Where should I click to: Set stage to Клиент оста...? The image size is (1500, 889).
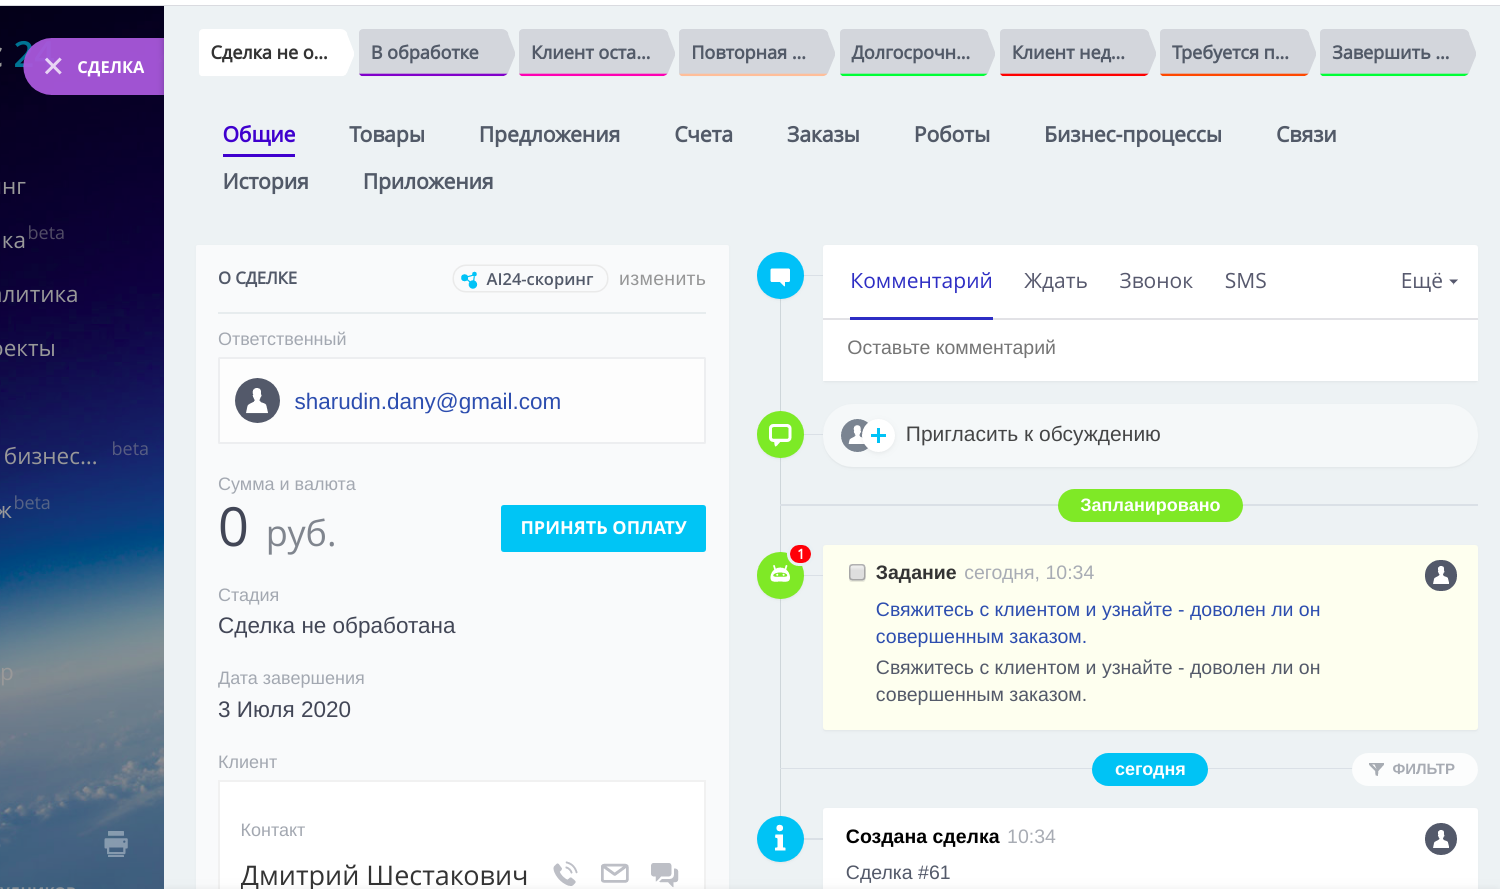click(x=596, y=53)
